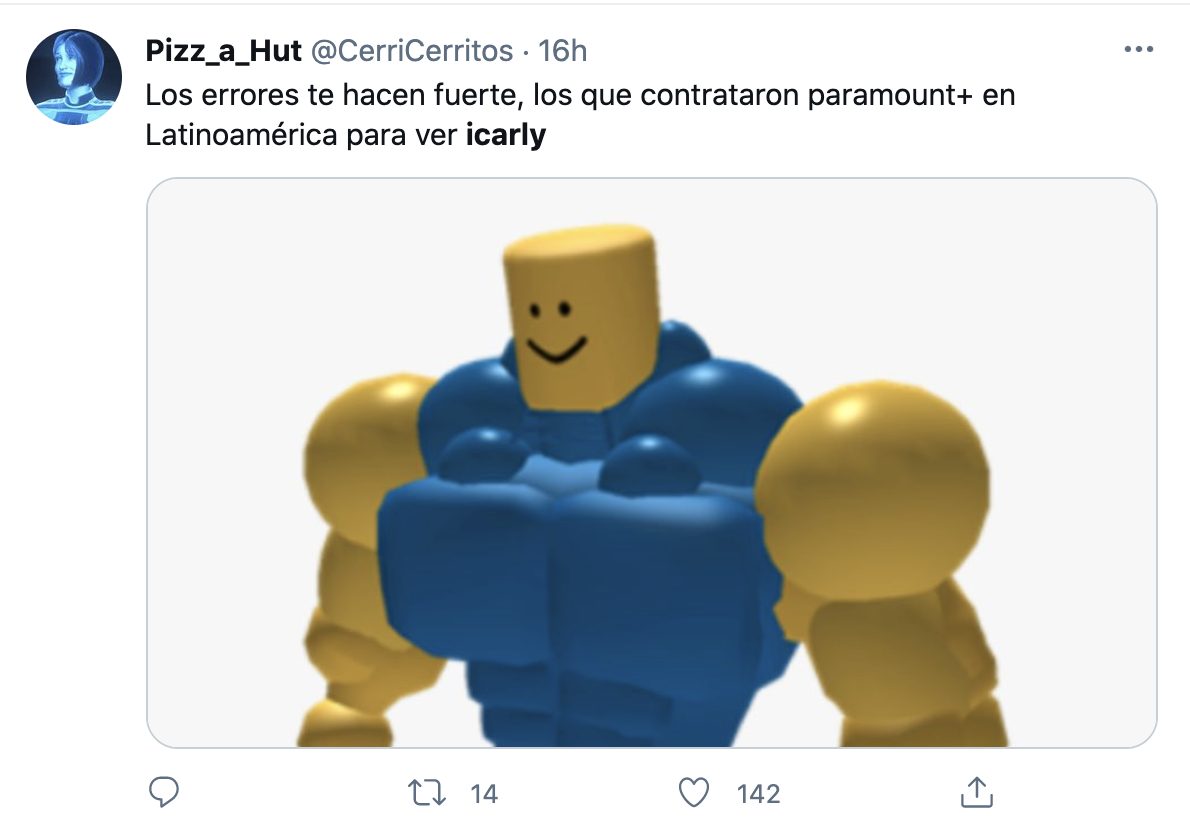Click the bold icarly keyword
Viewport: 1190px width, 834px height.
[x=505, y=135]
